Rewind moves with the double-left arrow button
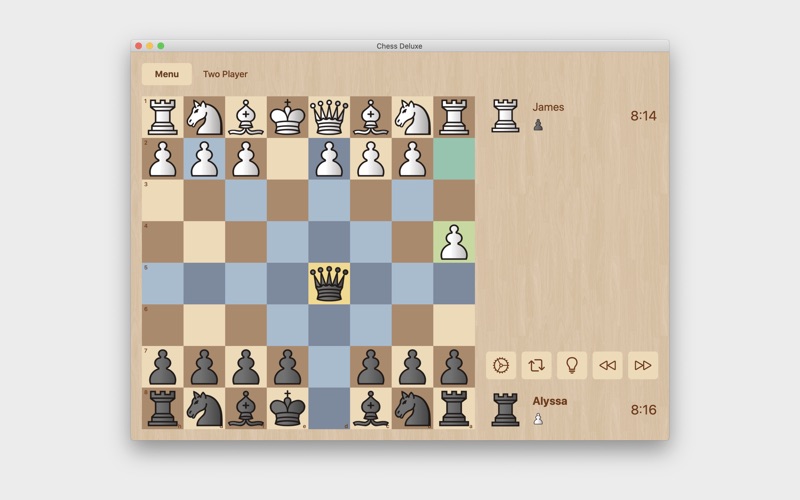Screen dimensions: 800x500 (607, 365)
